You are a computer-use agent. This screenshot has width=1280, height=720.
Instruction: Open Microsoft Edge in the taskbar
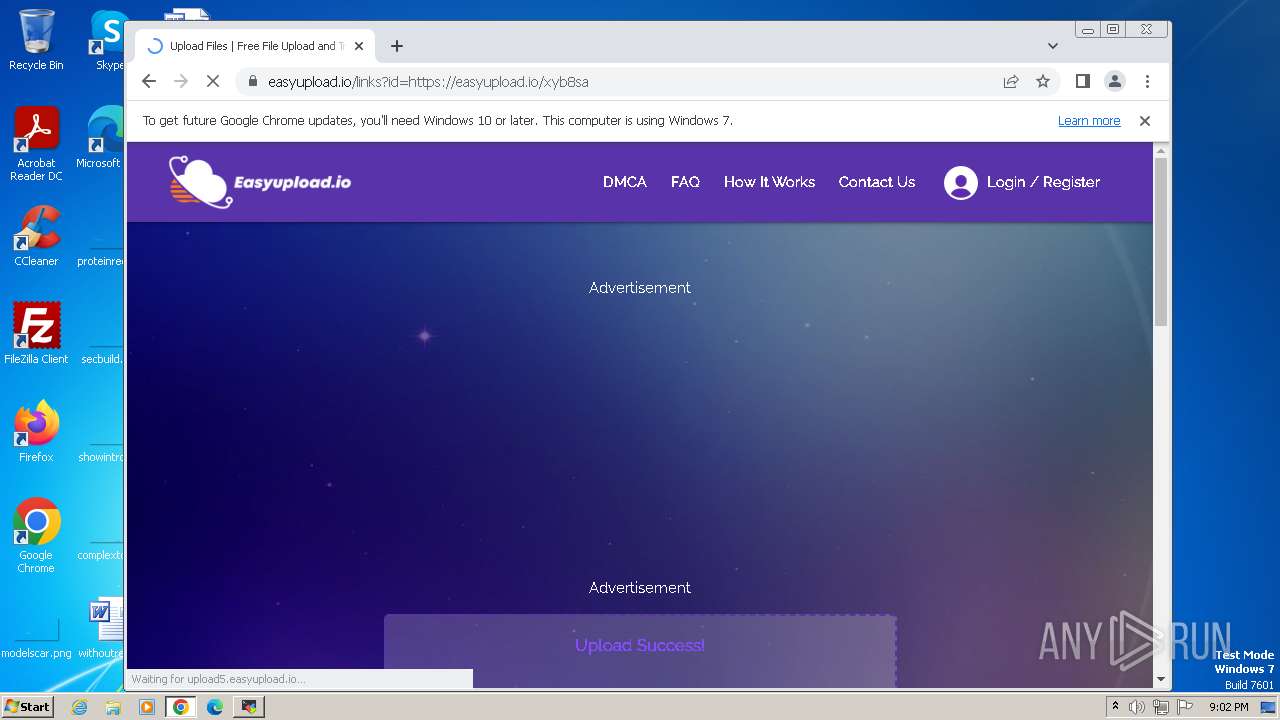pyautogui.click(x=215, y=707)
